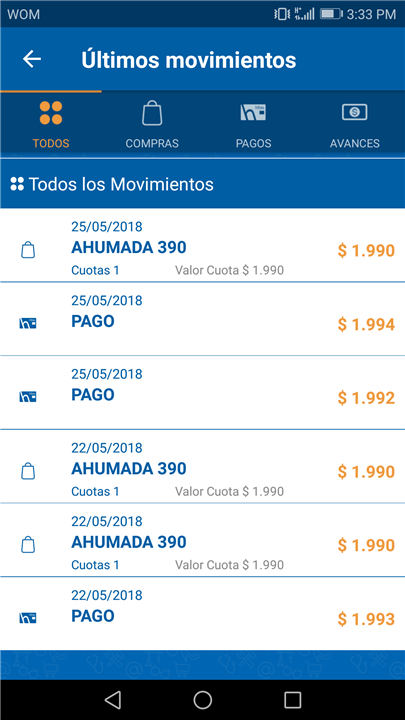Open first AHUMADA 390 purchase dated 25/05/2018

[x=202, y=246]
